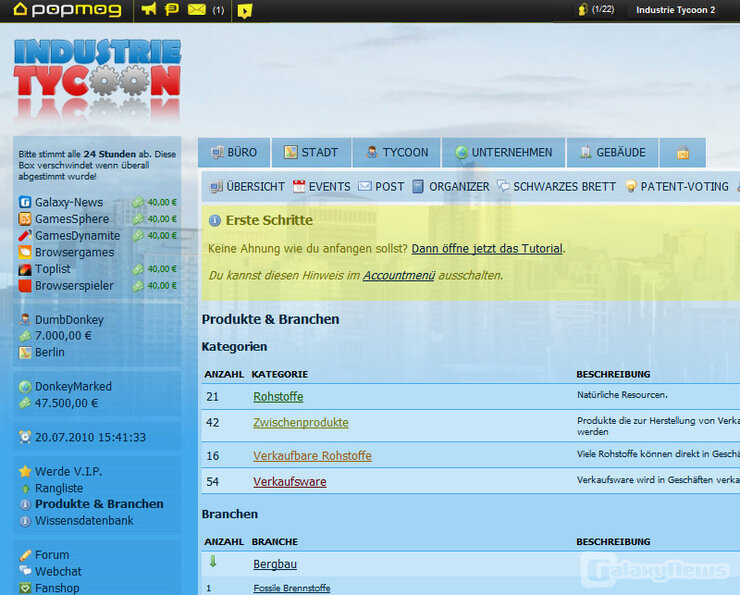Image resolution: width=740 pixels, height=595 pixels.
Task: Click the GamesSphere site icon
Action: [25, 219]
